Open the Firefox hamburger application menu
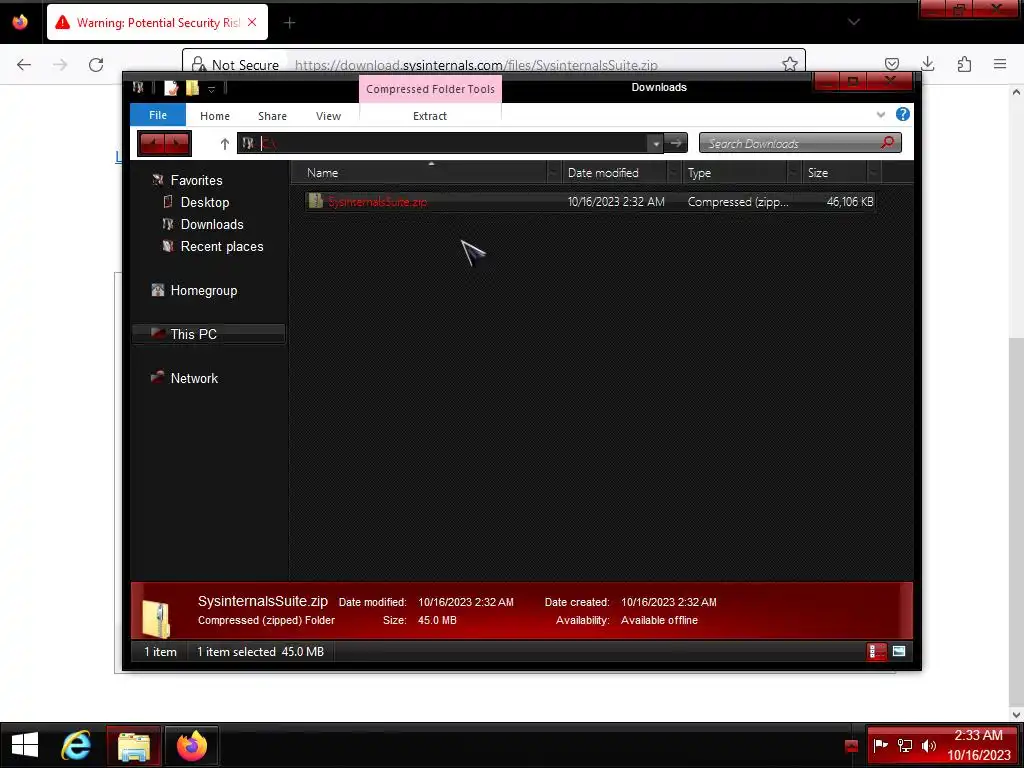 click(1000, 64)
